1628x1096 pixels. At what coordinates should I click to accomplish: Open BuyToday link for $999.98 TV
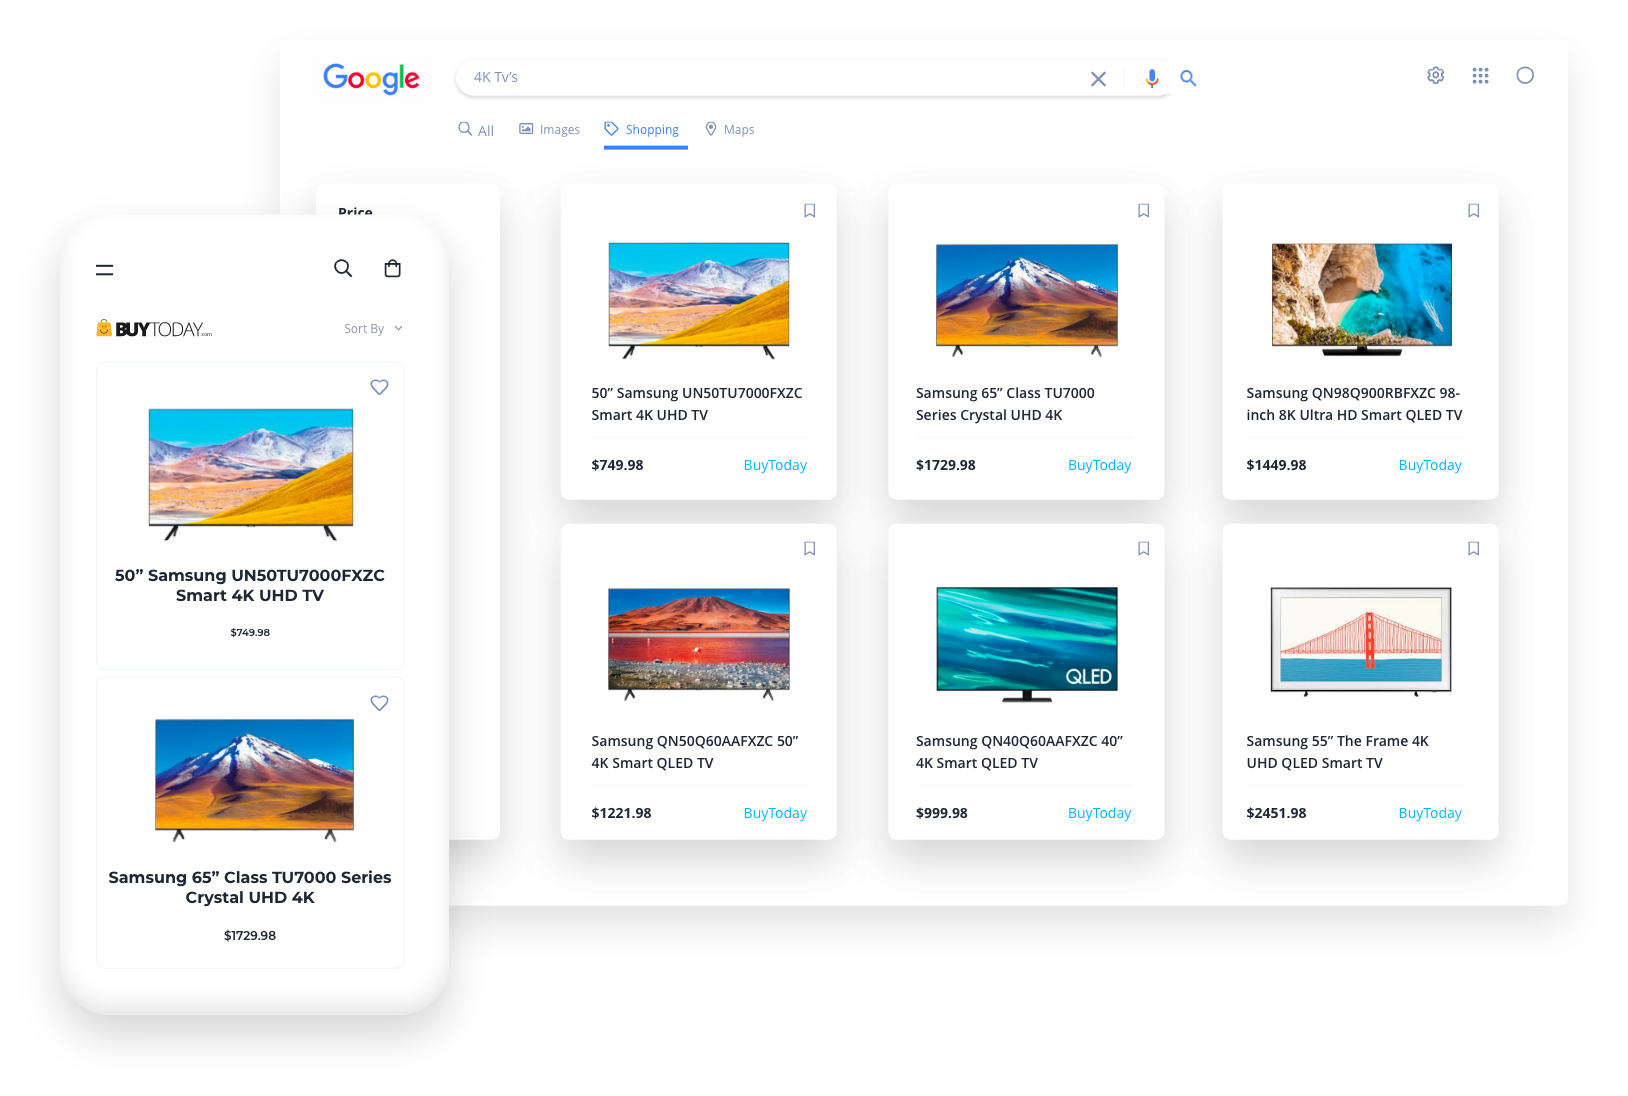pos(1099,813)
